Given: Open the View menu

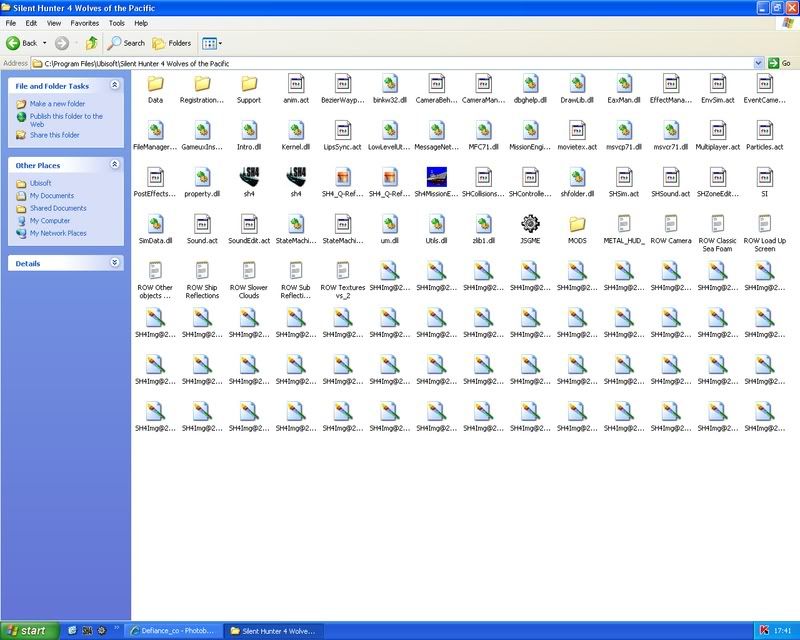Looking at the screenshot, I should click(54, 23).
